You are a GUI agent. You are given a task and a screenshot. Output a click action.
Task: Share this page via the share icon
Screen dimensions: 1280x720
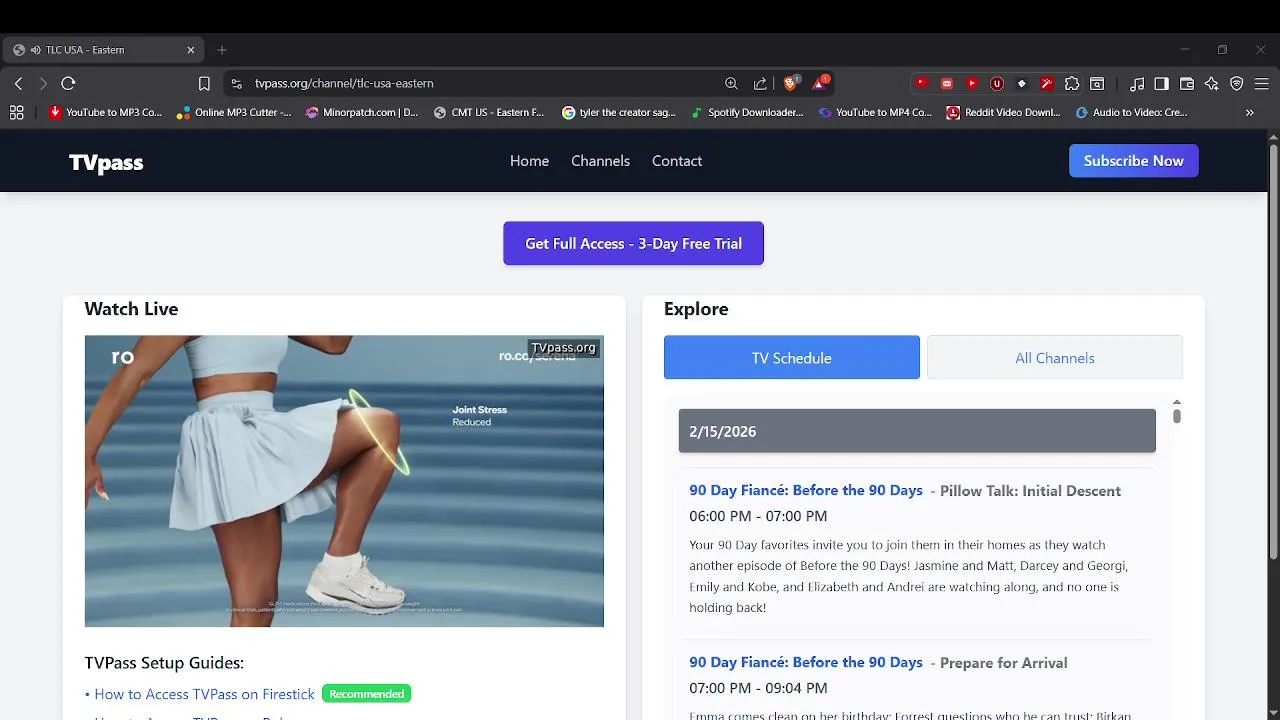[760, 84]
